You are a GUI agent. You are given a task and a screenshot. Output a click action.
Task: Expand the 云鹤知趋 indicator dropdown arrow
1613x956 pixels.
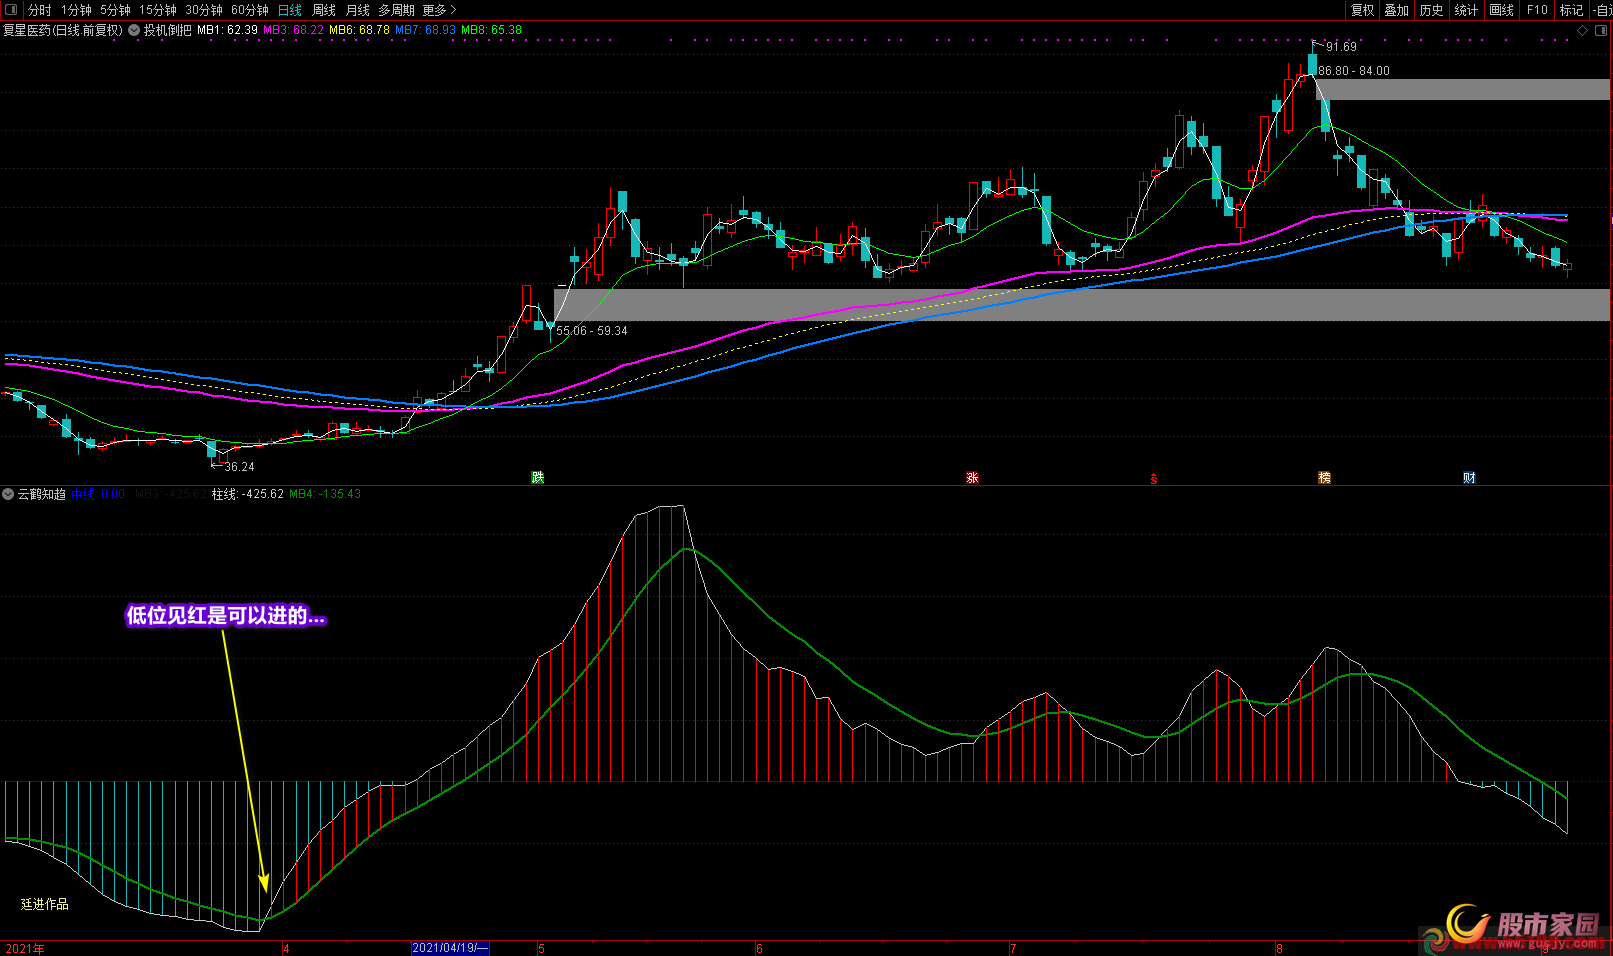8,494
